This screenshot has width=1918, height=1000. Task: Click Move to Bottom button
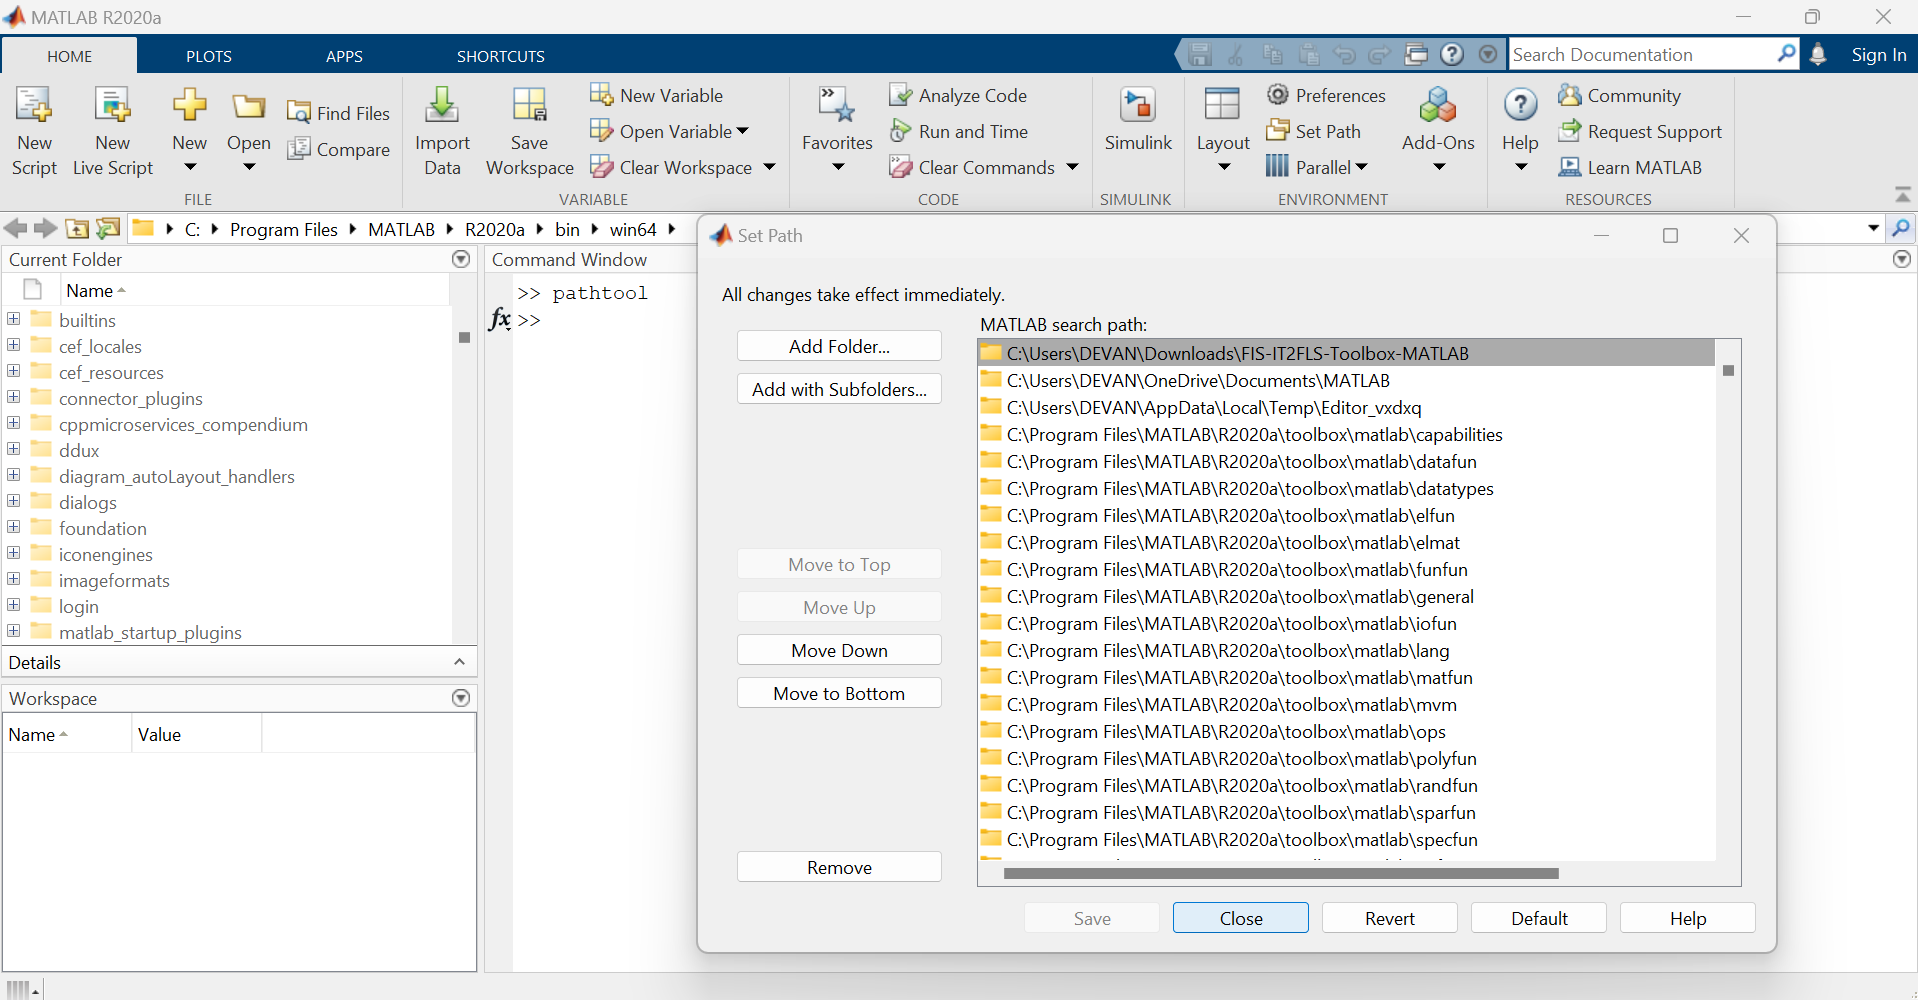tap(839, 693)
